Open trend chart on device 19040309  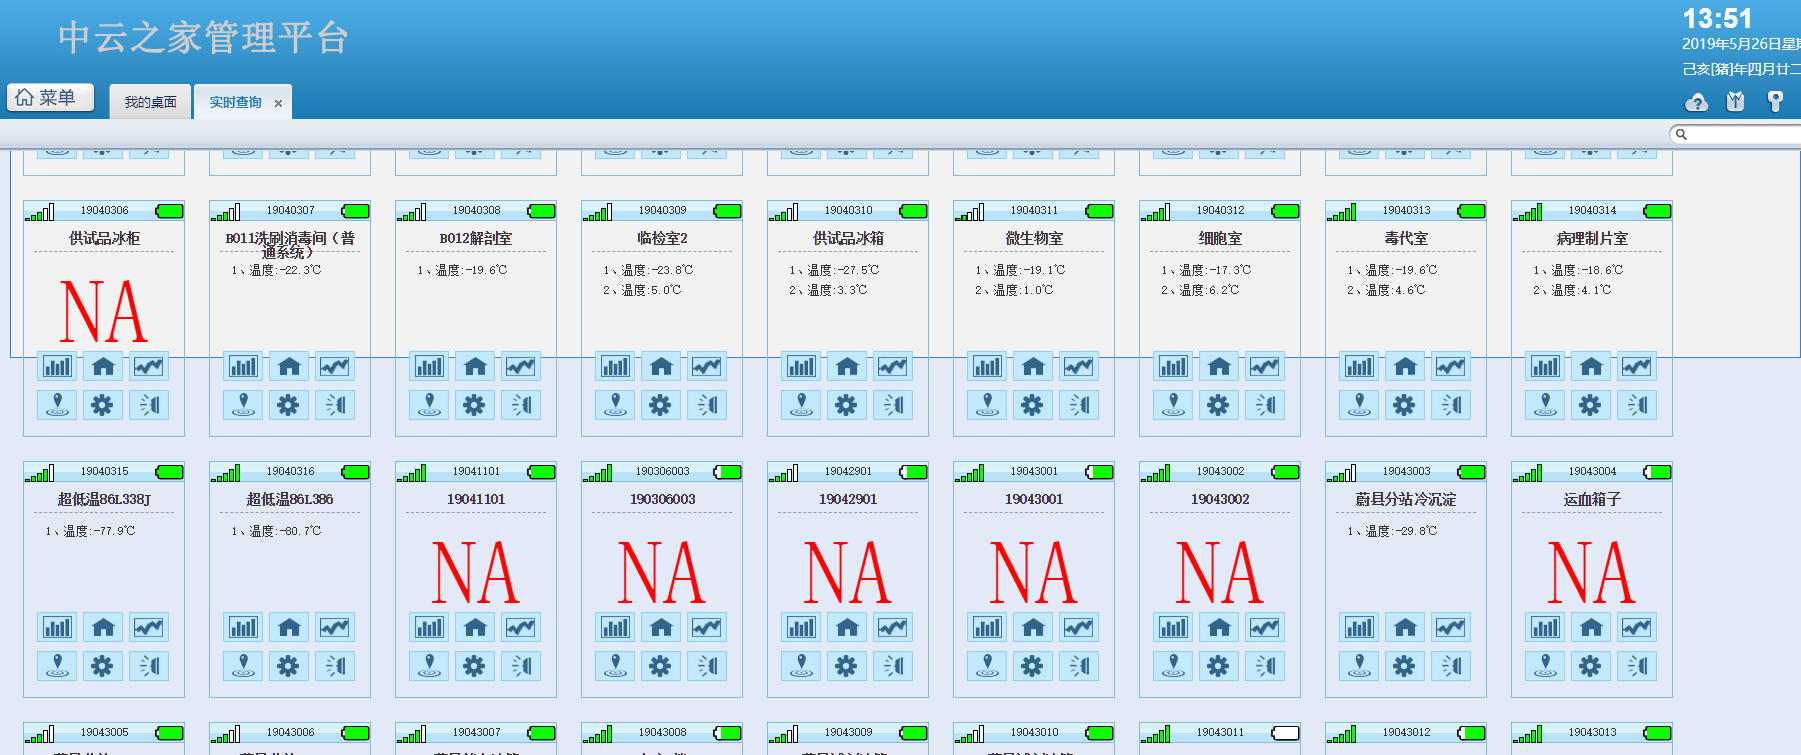pyautogui.click(x=707, y=367)
